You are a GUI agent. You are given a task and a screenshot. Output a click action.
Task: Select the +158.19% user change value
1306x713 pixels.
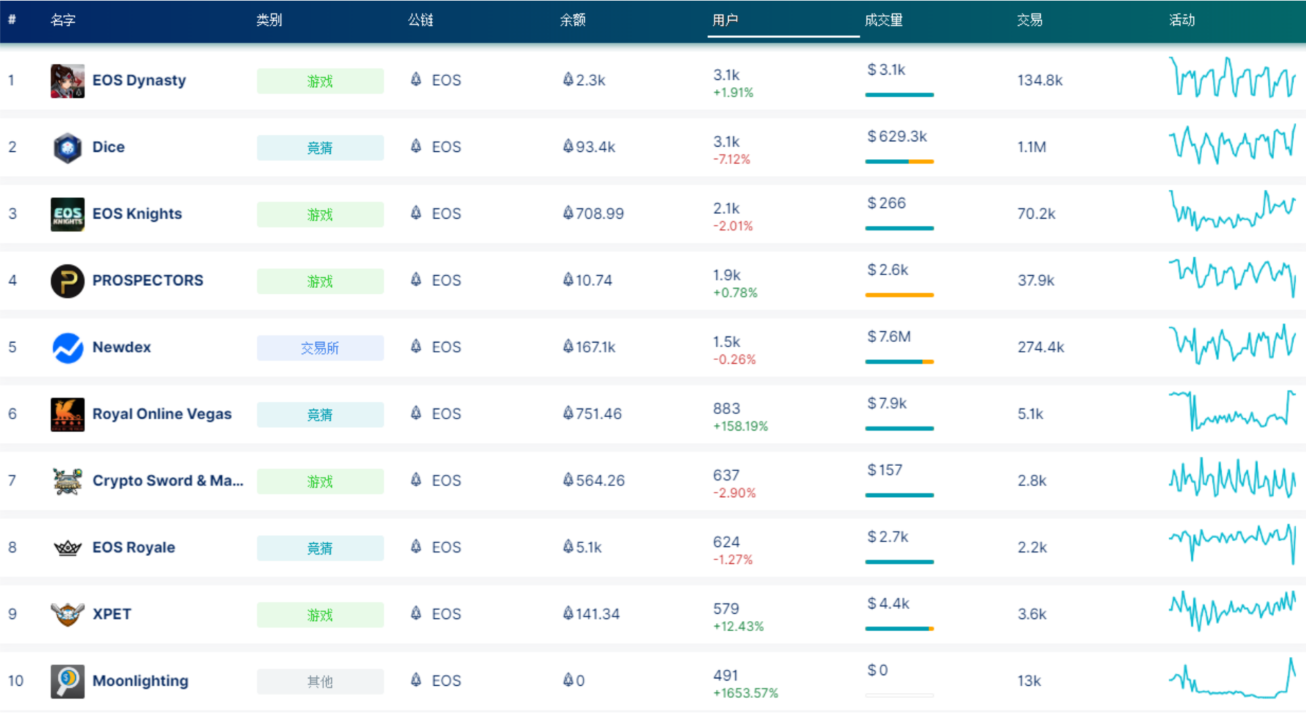tap(741, 426)
